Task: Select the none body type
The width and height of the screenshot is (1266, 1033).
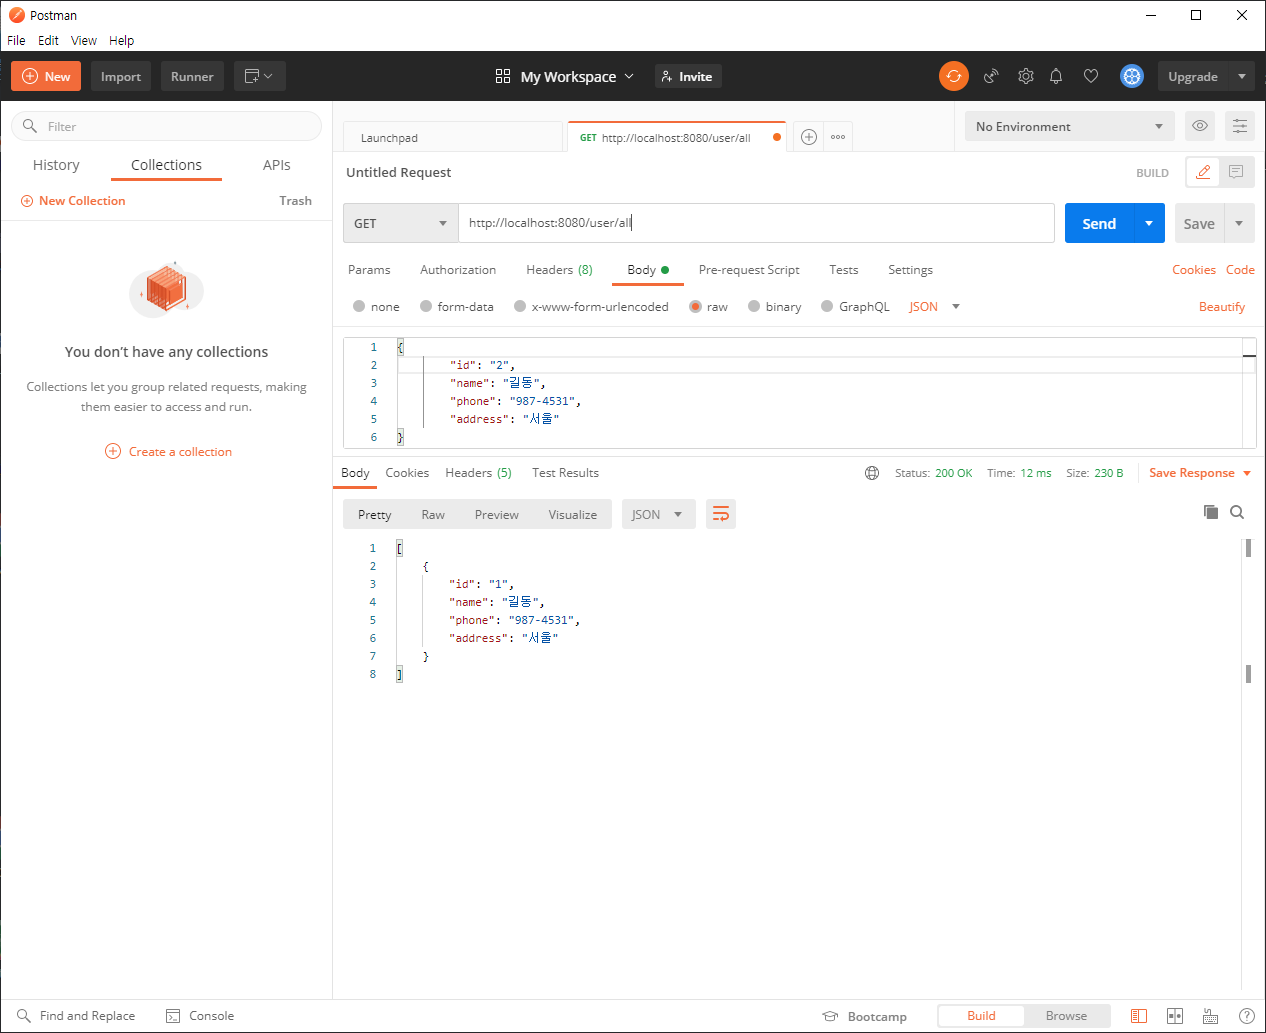Action: pos(376,307)
